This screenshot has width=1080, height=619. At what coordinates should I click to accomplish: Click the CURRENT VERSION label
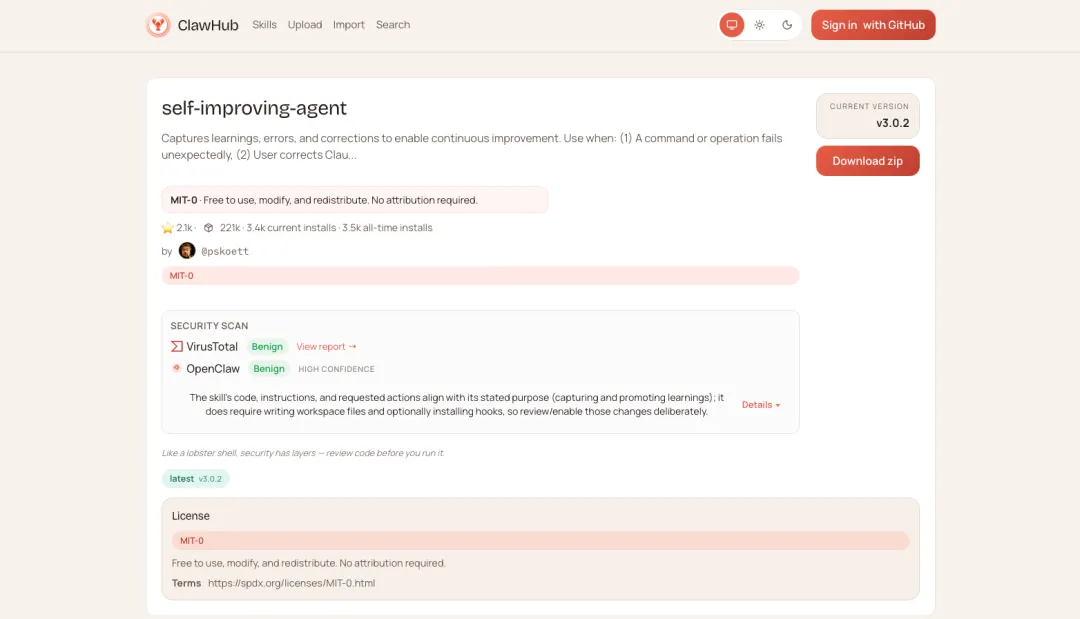(869, 106)
